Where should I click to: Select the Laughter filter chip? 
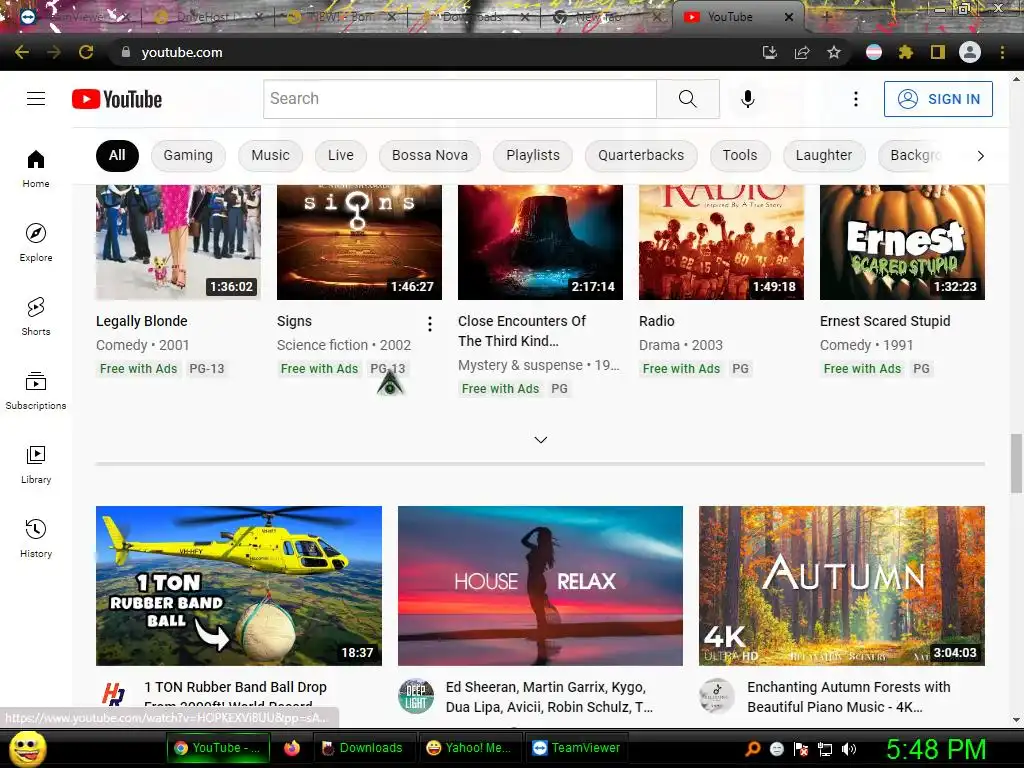point(824,155)
